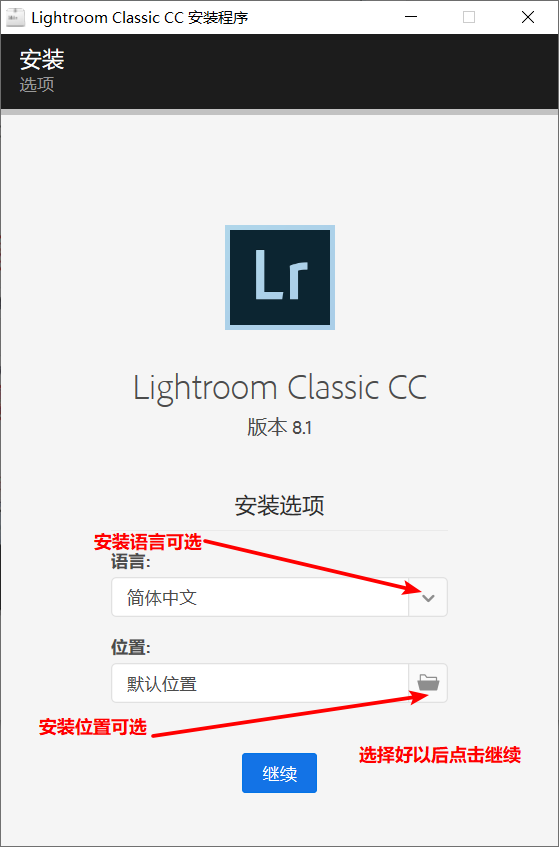This screenshot has width=559, height=847.
Task: Click the folder browse icon for install location
Action: tap(428, 683)
